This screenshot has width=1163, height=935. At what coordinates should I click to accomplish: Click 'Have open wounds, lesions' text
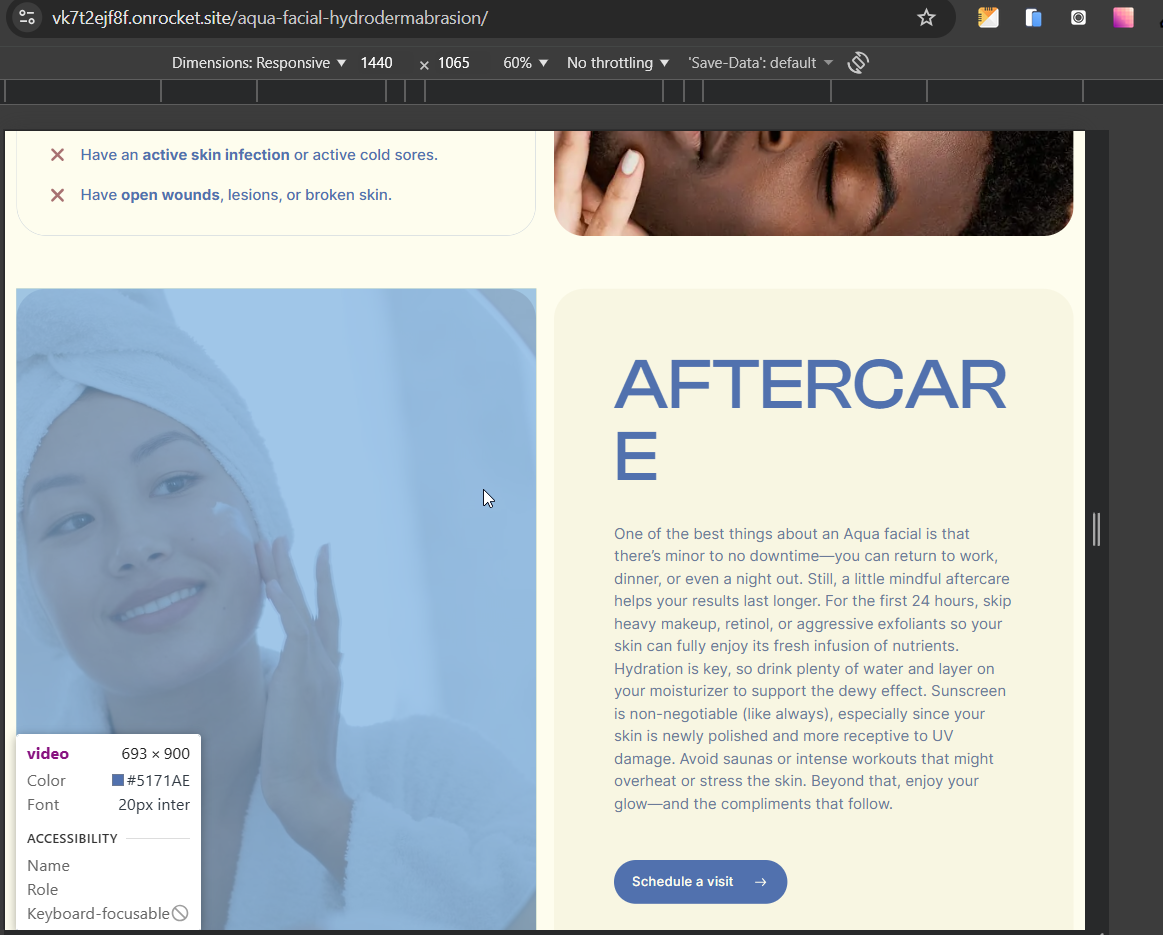[236, 195]
